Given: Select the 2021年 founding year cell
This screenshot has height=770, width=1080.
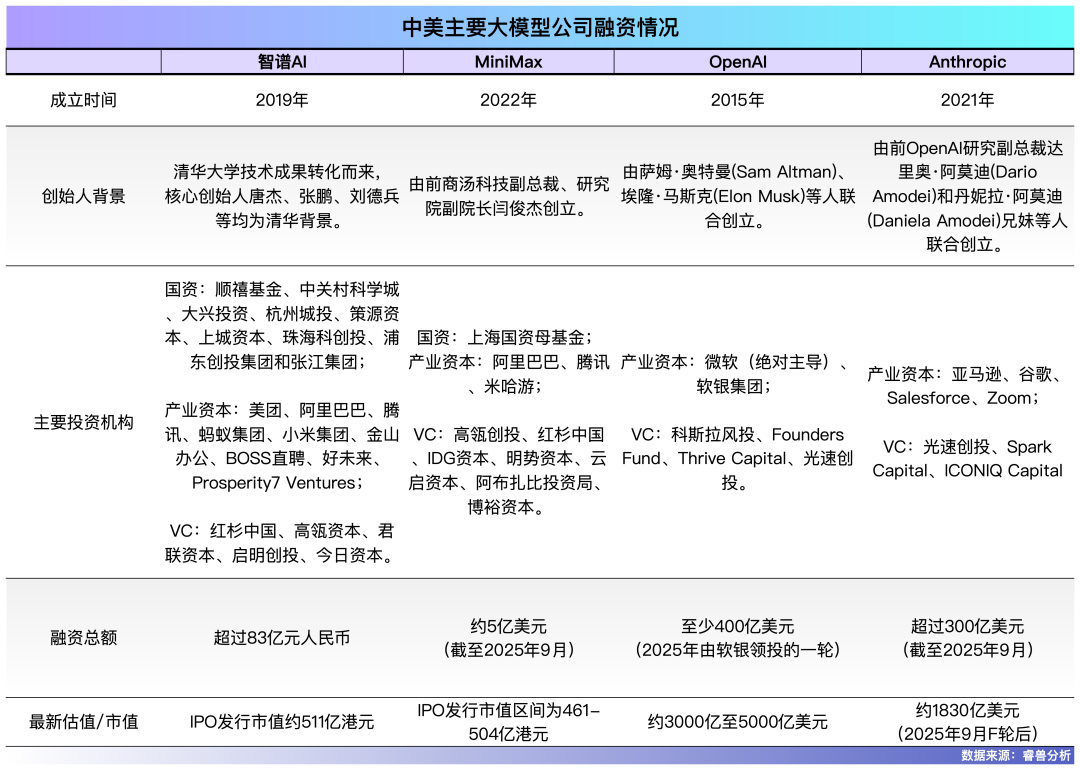Looking at the screenshot, I should [967, 100].
